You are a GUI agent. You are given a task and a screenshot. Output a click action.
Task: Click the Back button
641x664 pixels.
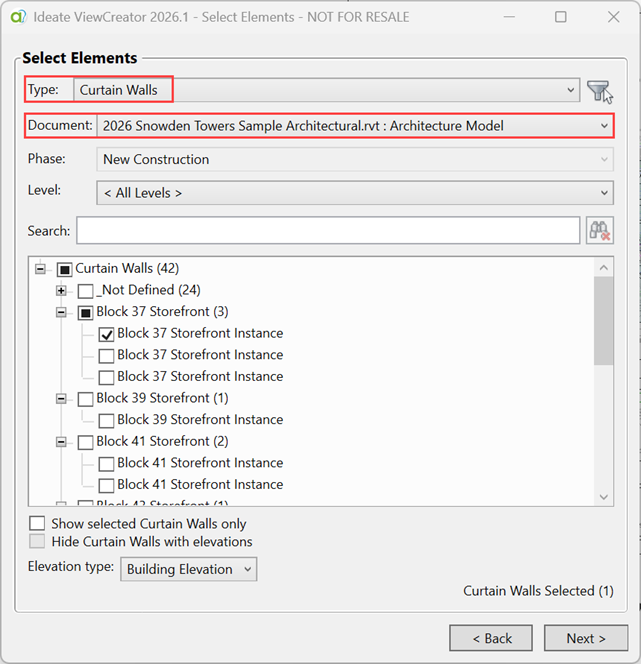click(x=491, y=638)
